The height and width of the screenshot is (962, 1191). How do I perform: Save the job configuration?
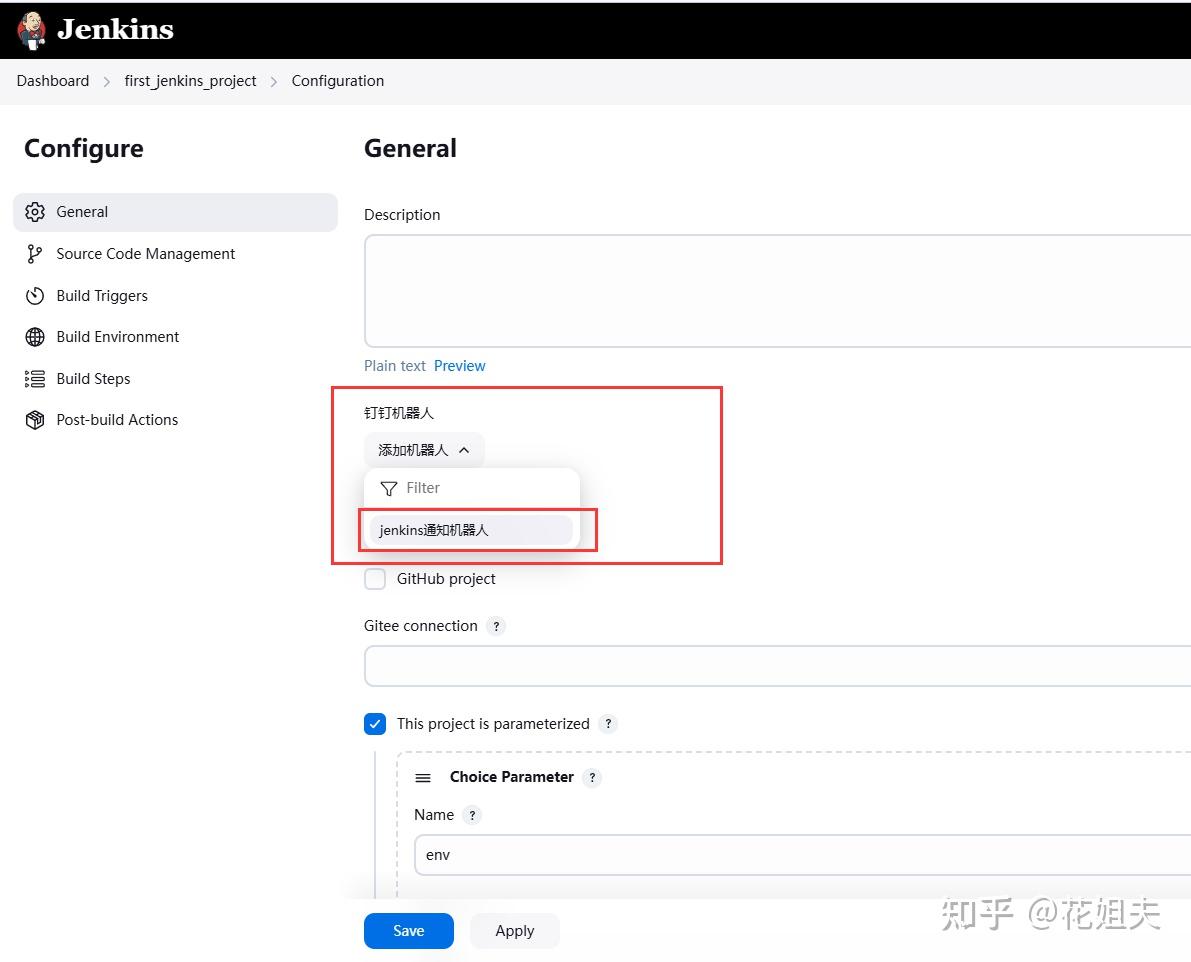click(409, 931)
